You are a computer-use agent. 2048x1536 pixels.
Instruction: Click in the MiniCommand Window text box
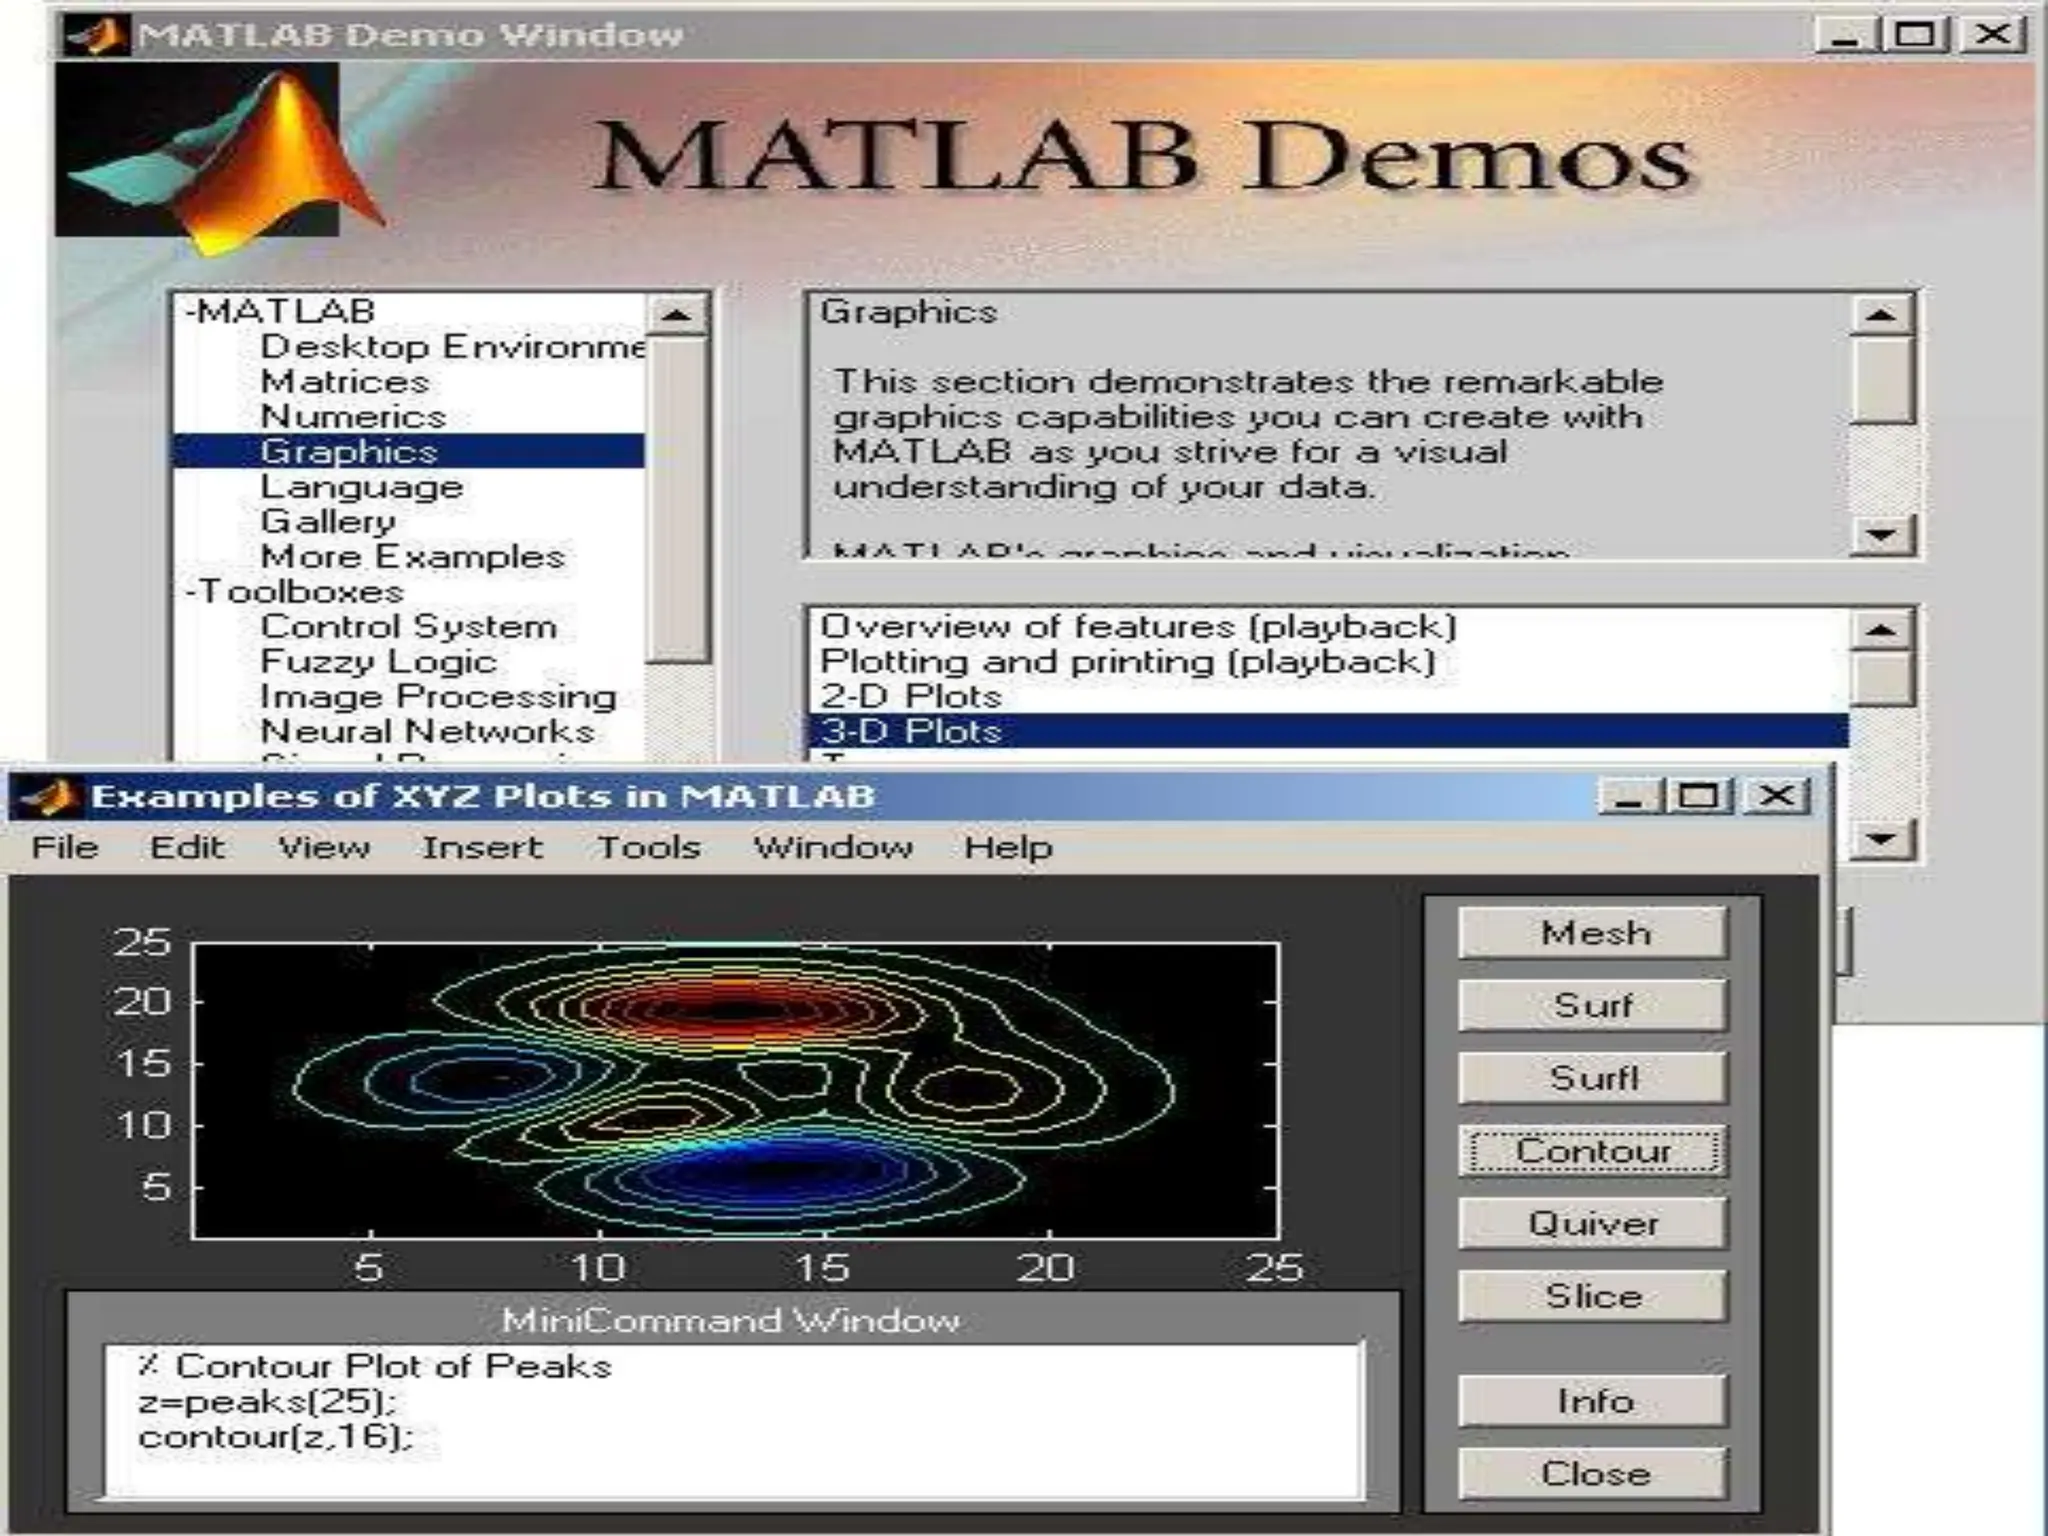pos(733,1420)
